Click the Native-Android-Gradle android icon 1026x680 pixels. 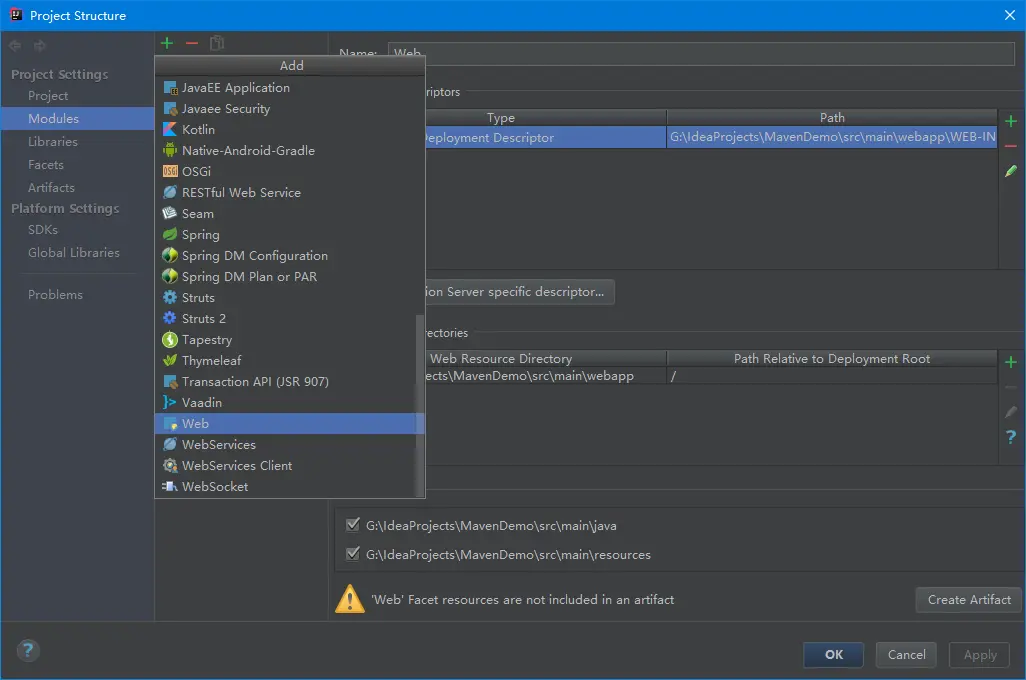click(x=170, y=151)
